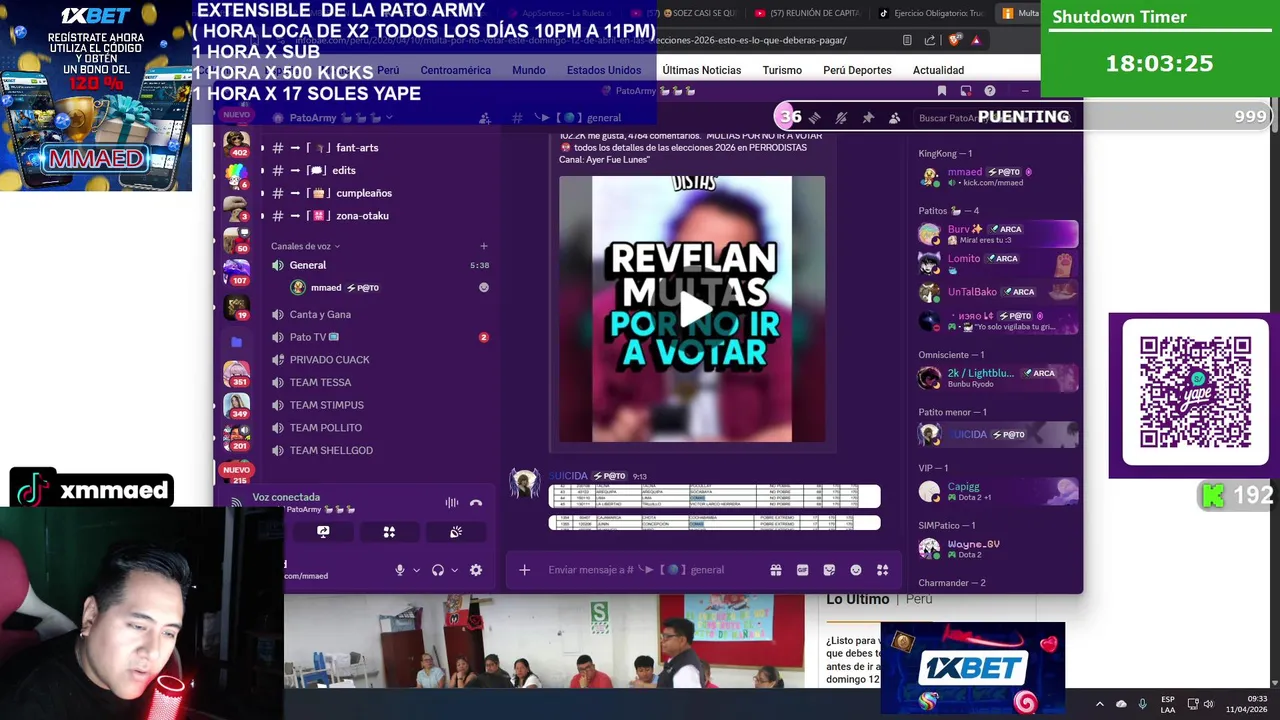Screen dimensions: 1280x720
Task: Open Discord help question mark icon
Action: (x=990, y=91)
